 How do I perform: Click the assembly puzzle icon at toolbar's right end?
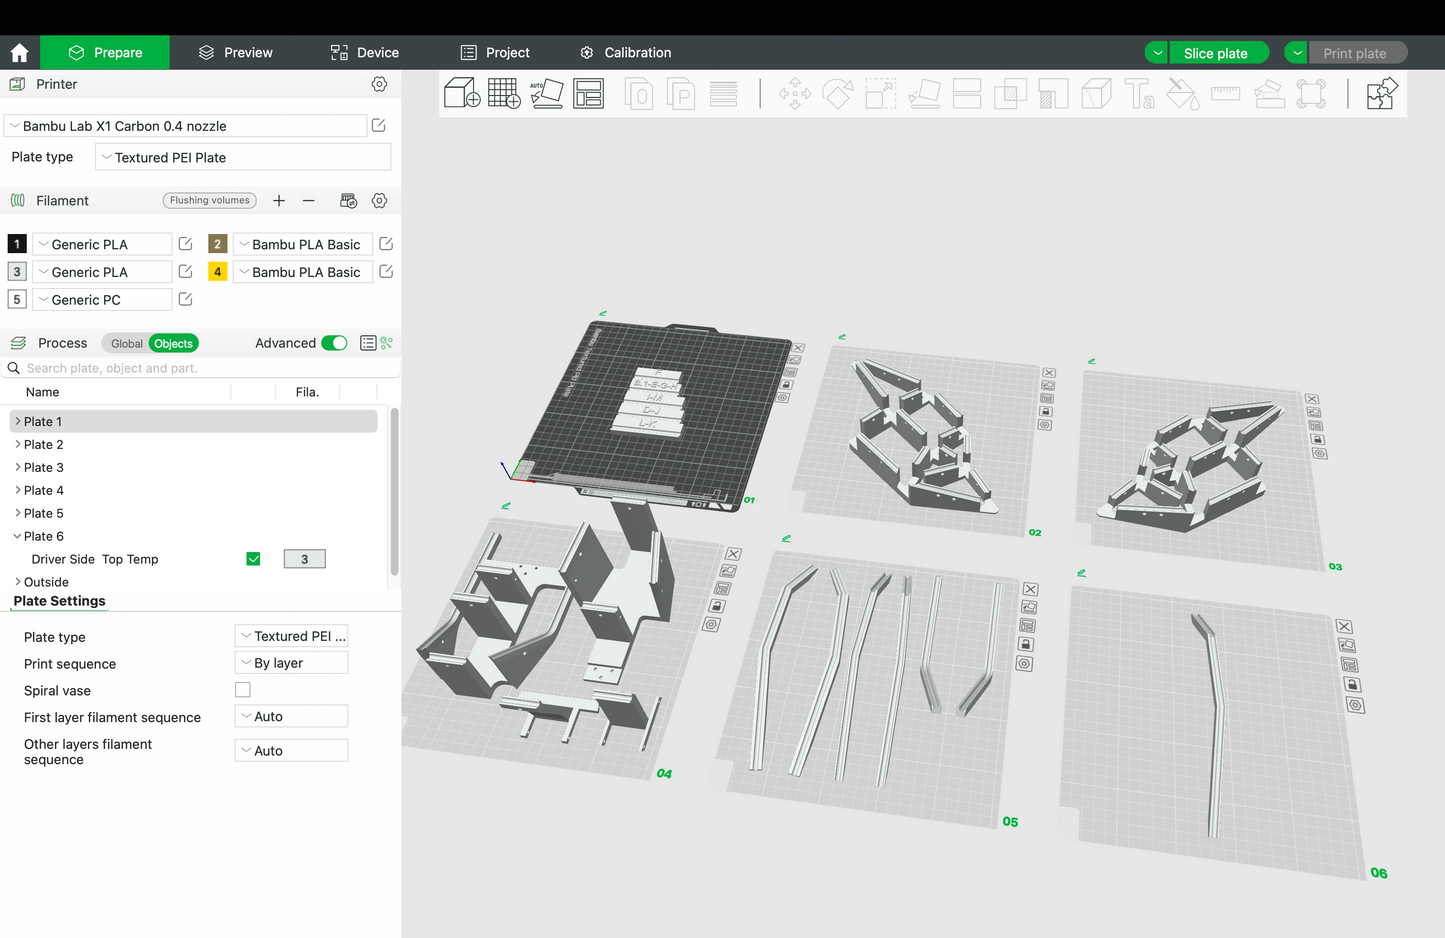pyautogui.click(x=1381, y=92)
